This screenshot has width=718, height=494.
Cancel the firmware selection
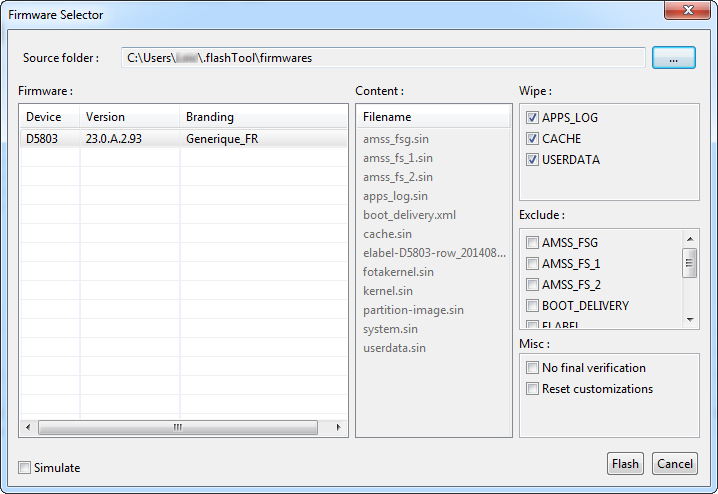click(x=674, y=464)
